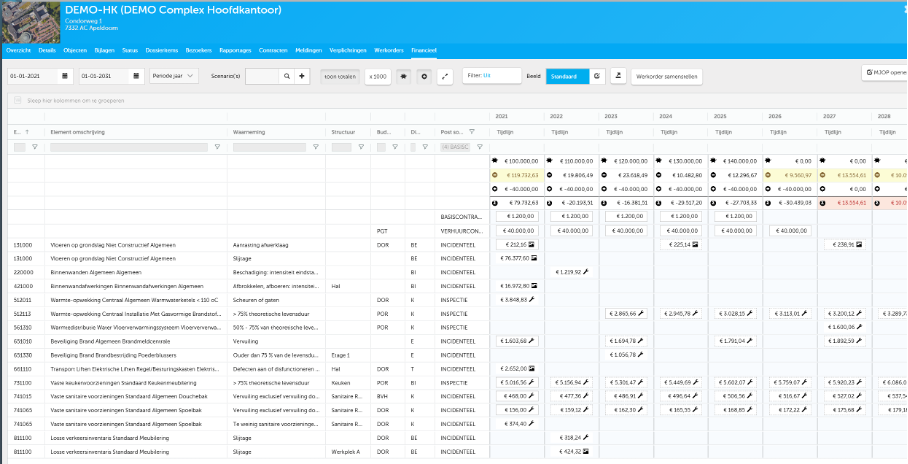This screenshot has height=464, width=908.
Task: Click the wrench icon in the € 1.056,78 cell
Action: [640, 355]
